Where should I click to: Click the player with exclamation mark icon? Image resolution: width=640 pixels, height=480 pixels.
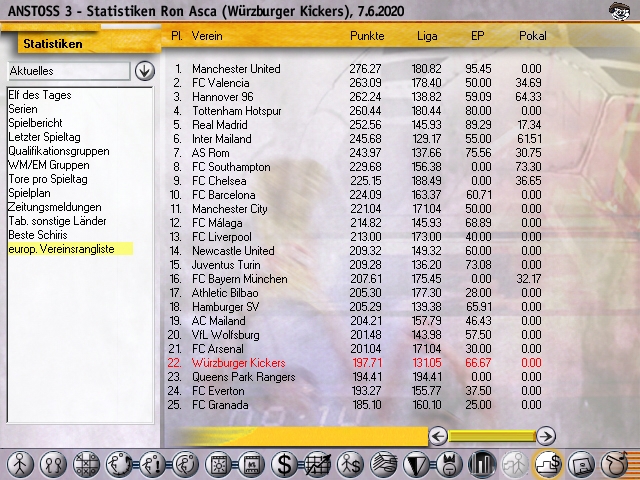coord(152,464)
